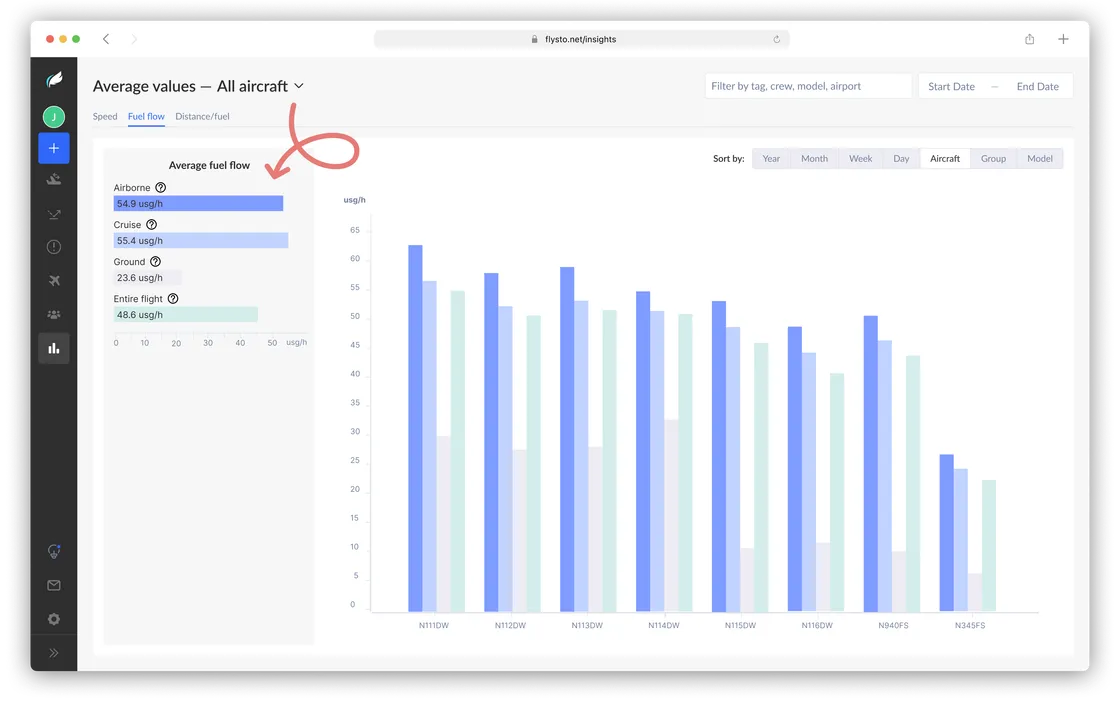Viewport: 1120px width, 712px height.
Task: Open the trend chart sidebar icon
Action: coord(54,214)
